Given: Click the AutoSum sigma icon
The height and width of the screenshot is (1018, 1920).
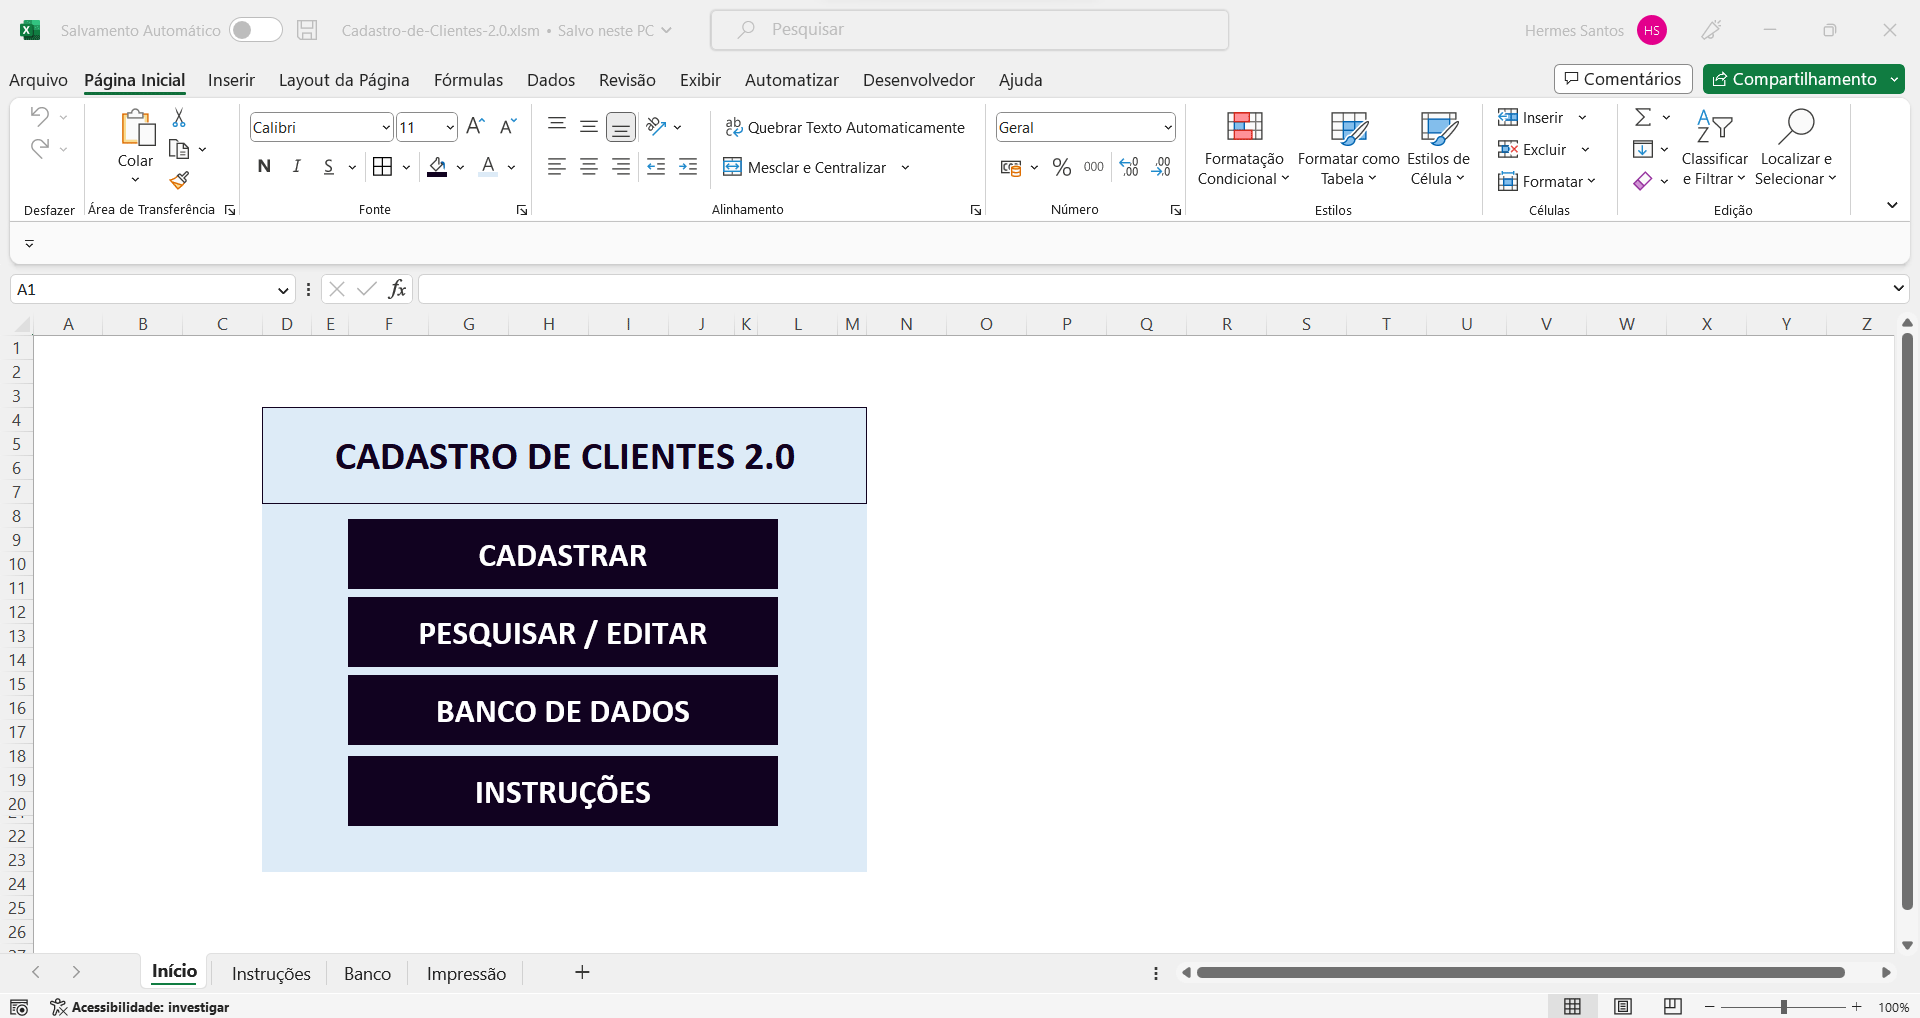Looking at the screenshot, I should [x=1643, y=118].
